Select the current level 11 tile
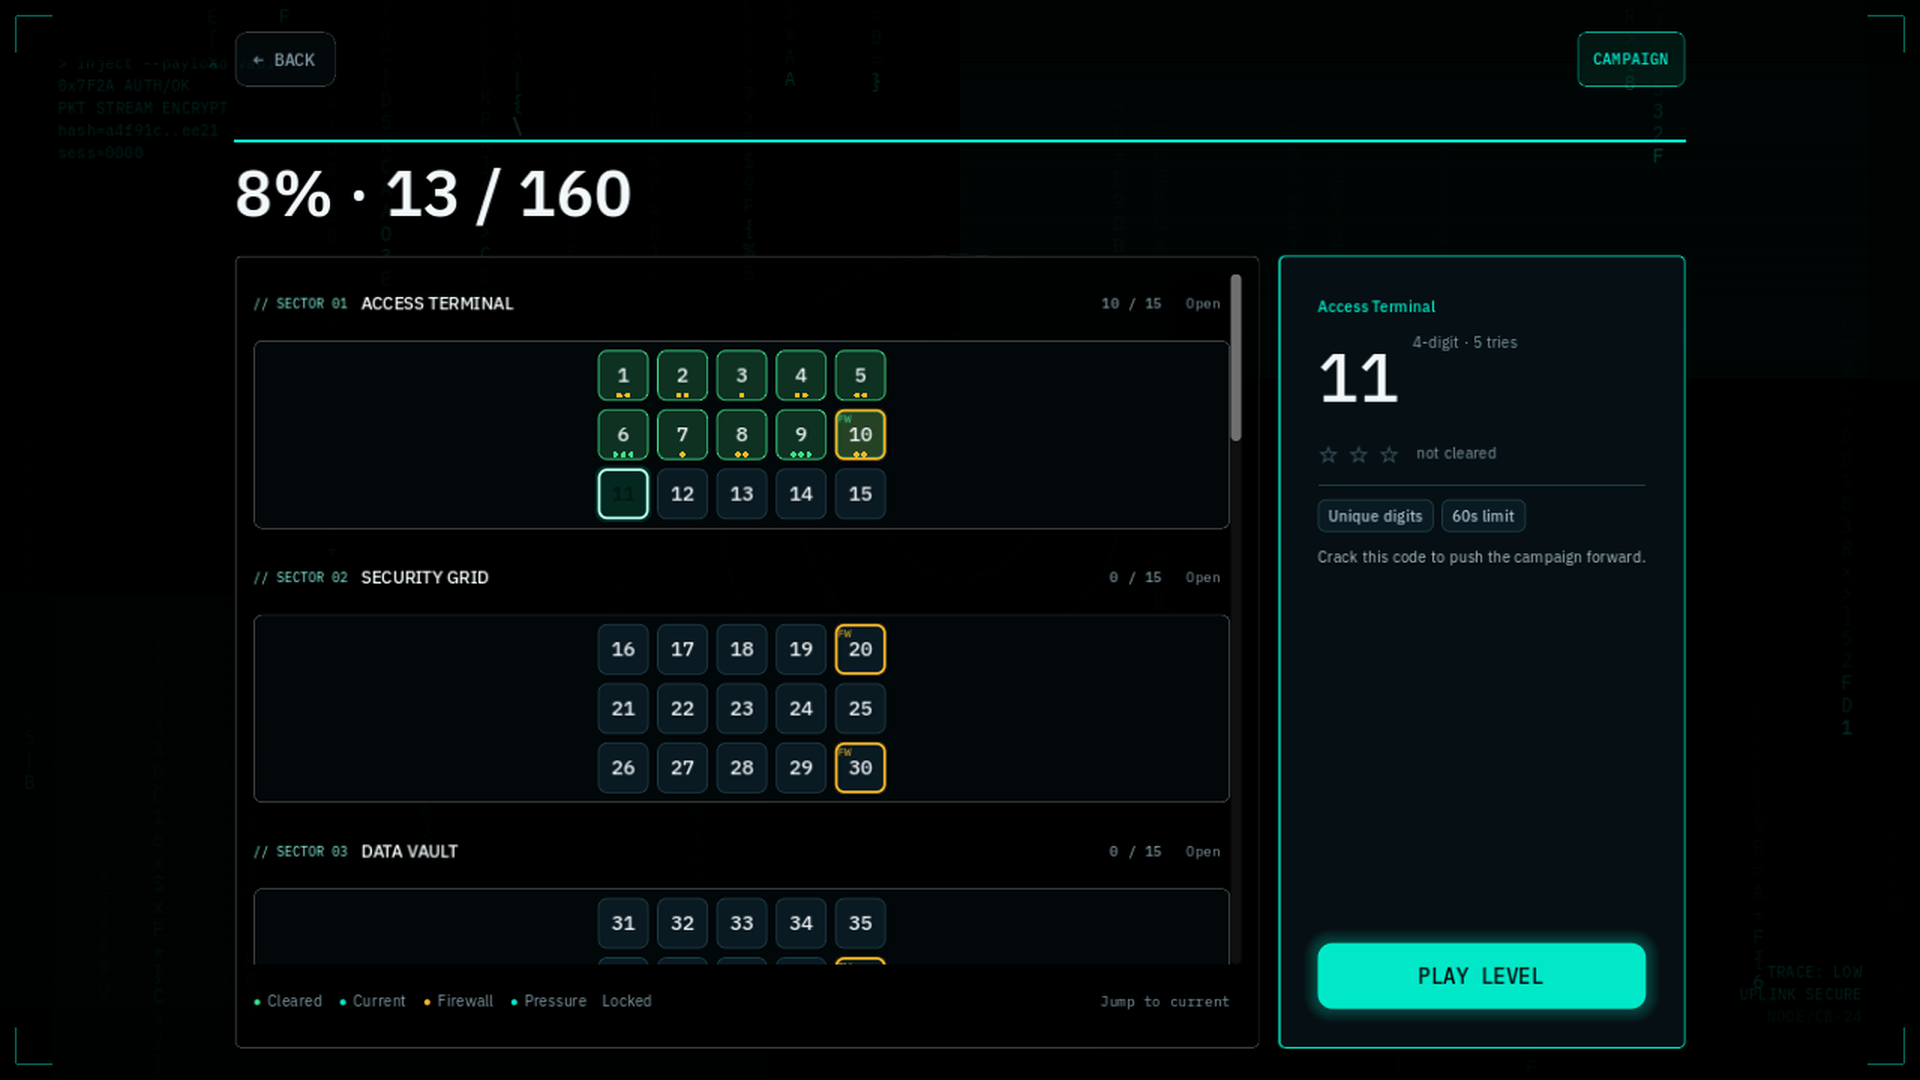 623,494
